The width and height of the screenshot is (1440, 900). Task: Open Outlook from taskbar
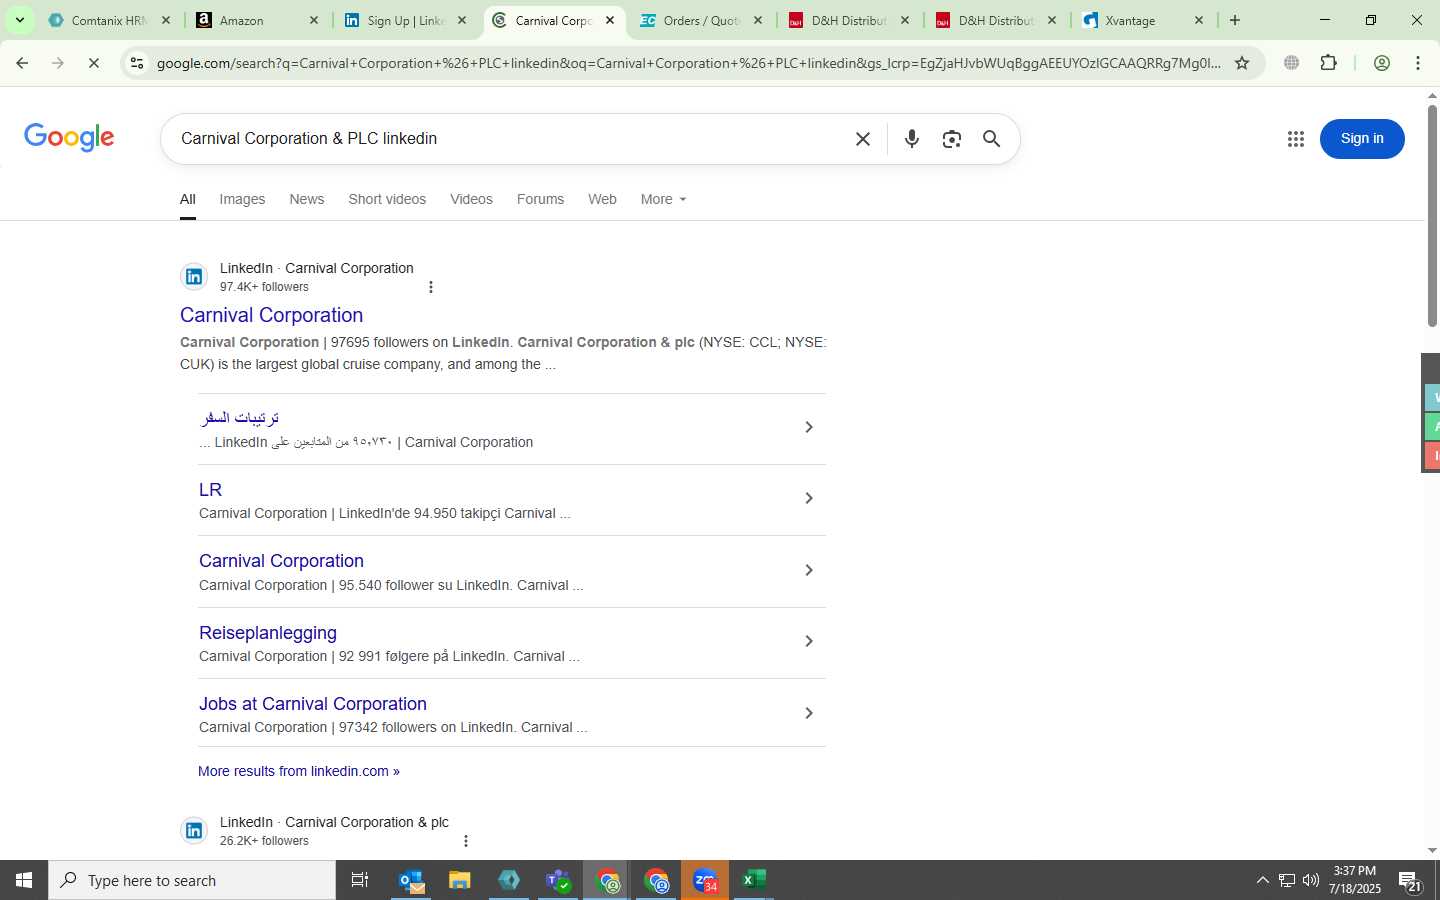pyautogui.click(x=411, y=880)
